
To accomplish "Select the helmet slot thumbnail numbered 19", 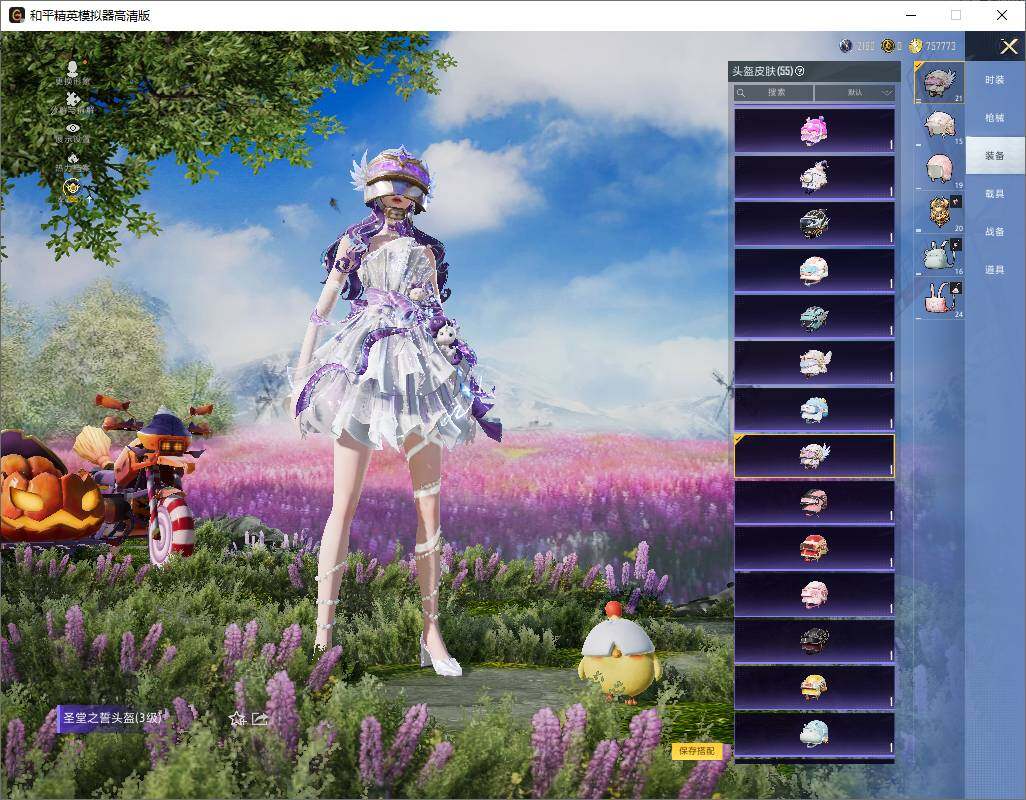I will point(939,169).
